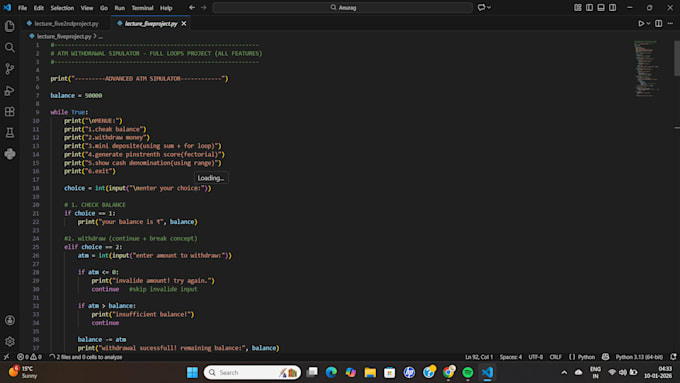Click the Ln 92, Col 1 cursor position
Screen dimensions: 680x383
(x=479, y=357)
